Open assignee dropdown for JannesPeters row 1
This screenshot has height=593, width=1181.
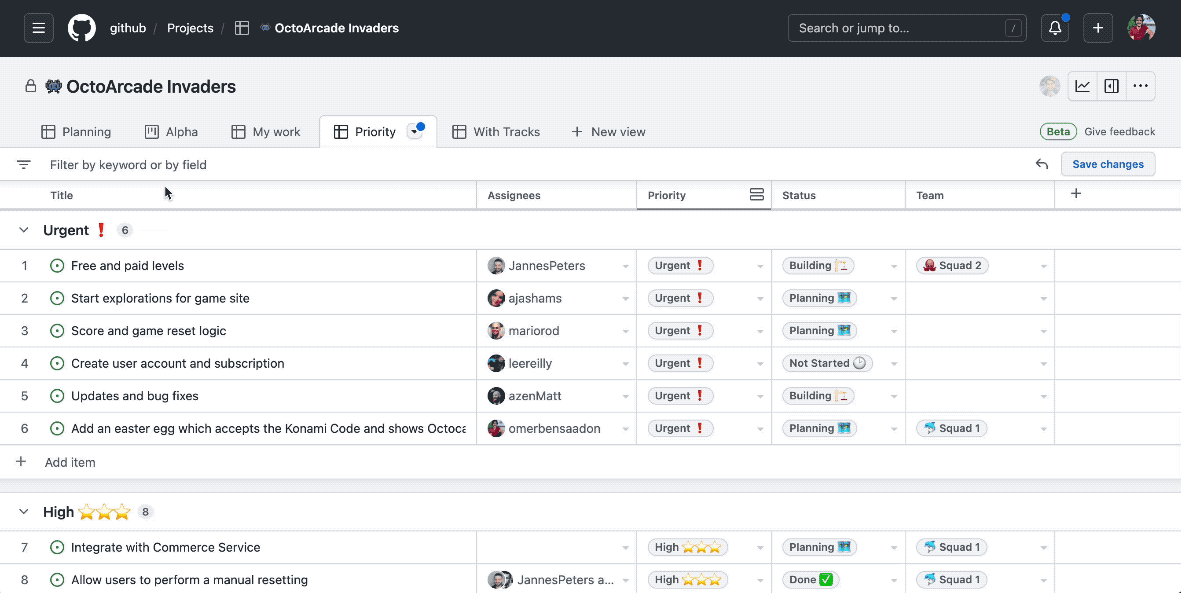tap(625, 267)
